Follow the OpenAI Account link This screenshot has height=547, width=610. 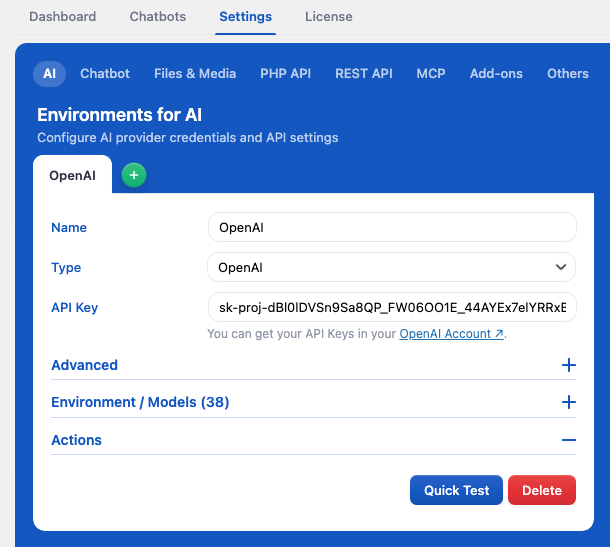pos(451,334)
